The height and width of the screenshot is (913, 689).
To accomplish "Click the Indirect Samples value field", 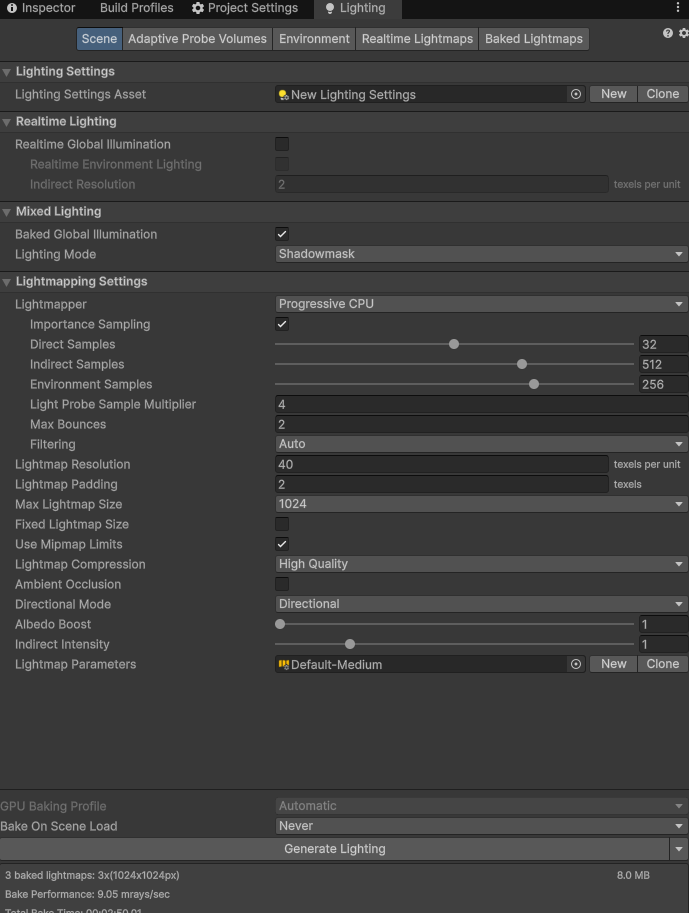I will point(663,365).
